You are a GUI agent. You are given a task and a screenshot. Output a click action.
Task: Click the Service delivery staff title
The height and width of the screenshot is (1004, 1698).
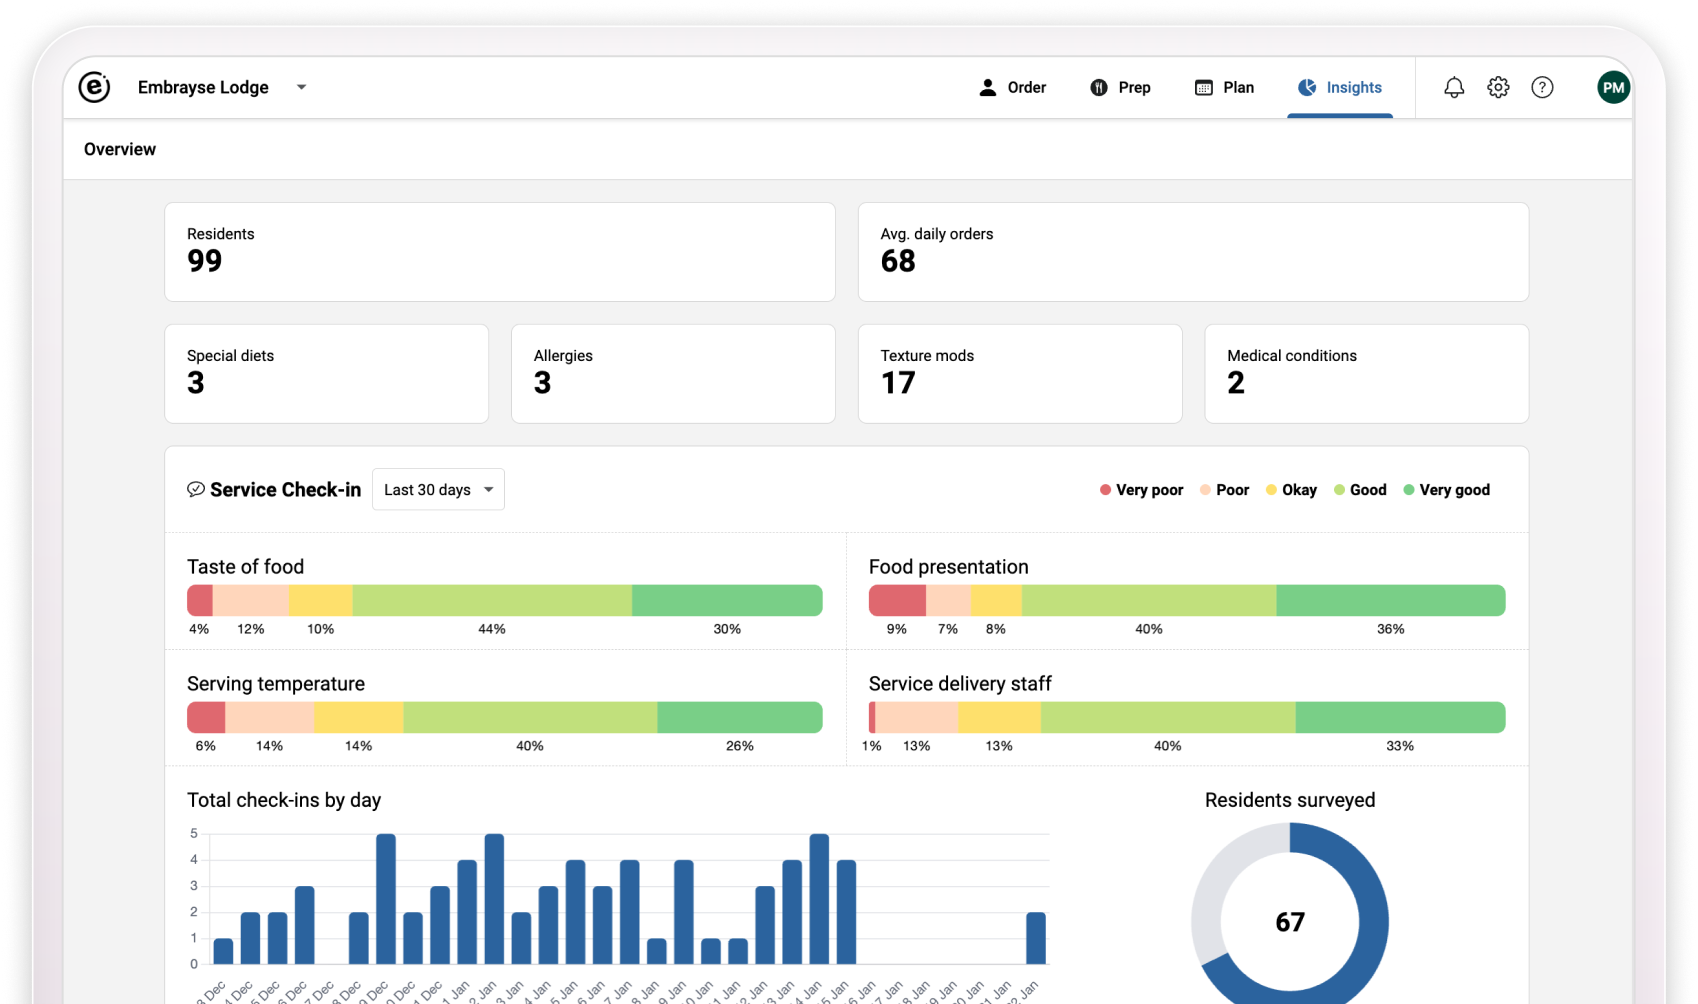point(960,684)
